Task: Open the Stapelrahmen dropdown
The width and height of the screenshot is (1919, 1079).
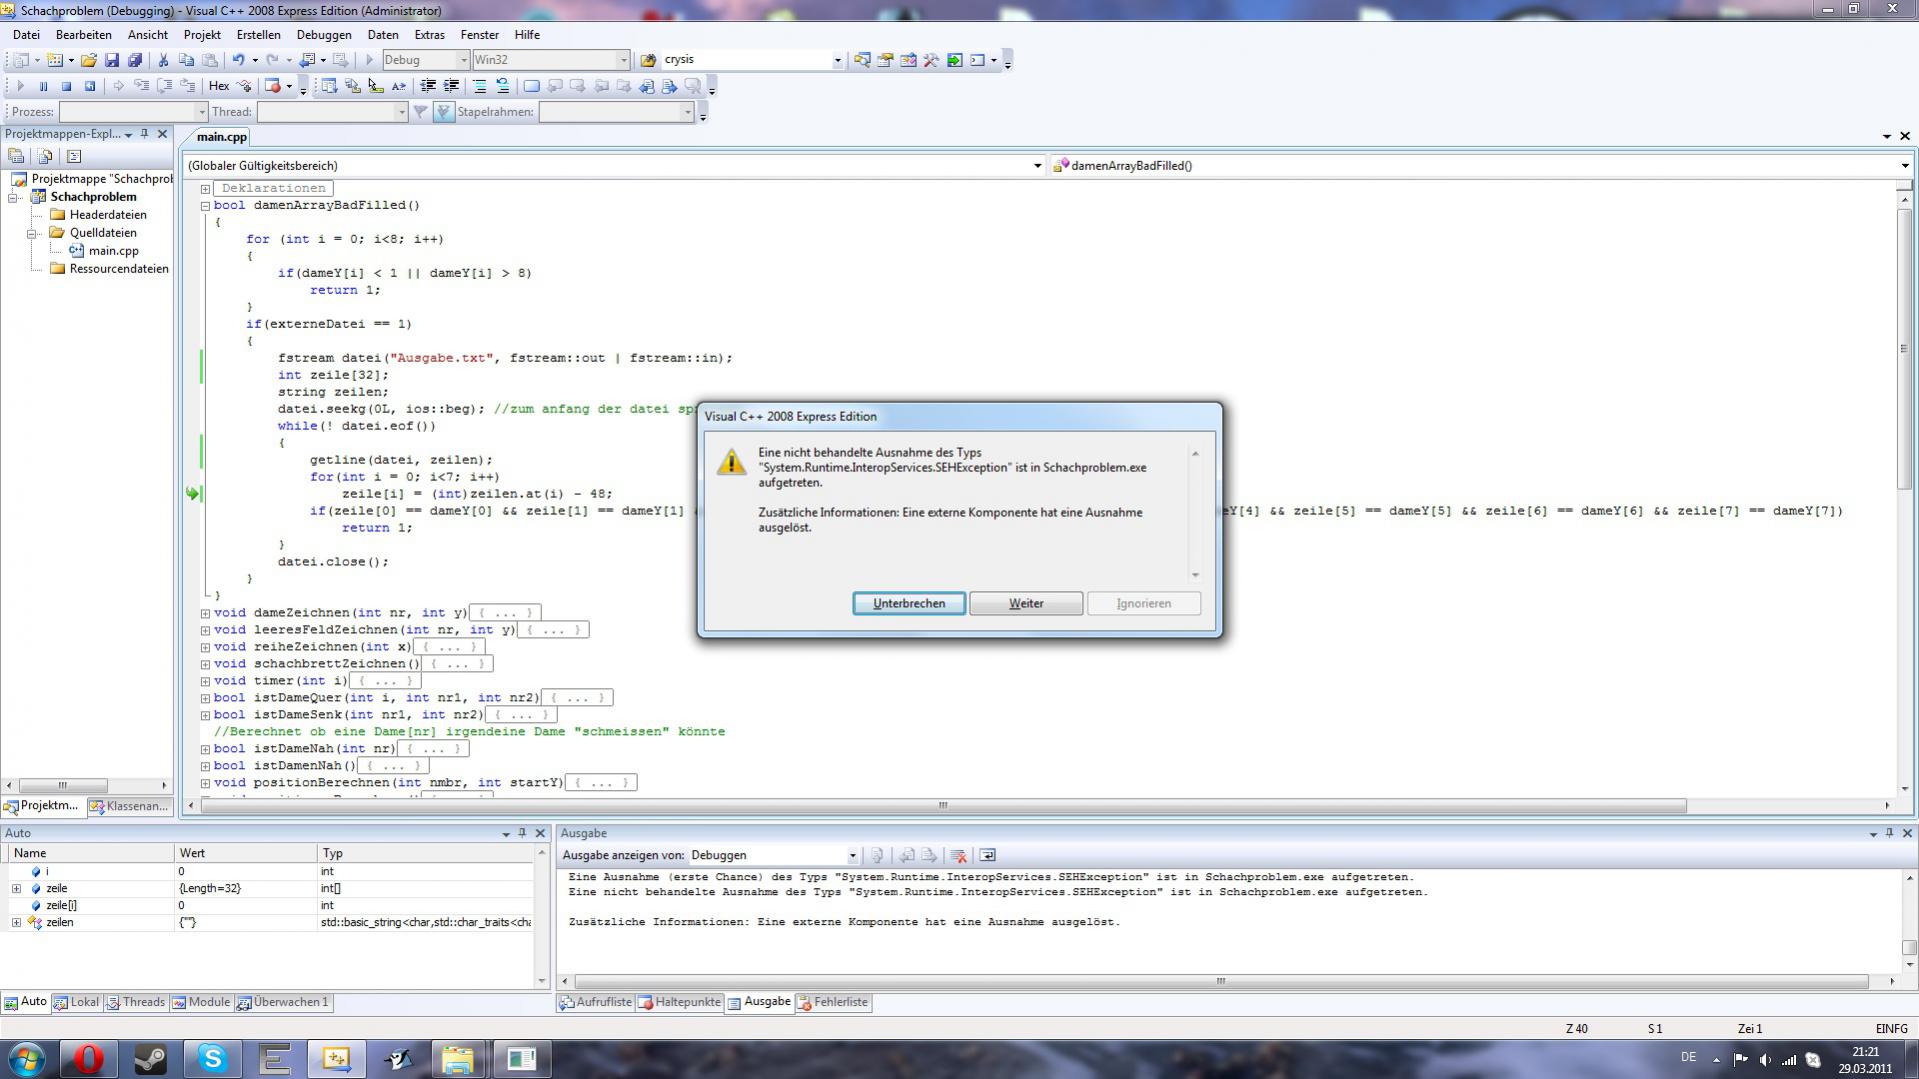Action: tap(687, 112)
